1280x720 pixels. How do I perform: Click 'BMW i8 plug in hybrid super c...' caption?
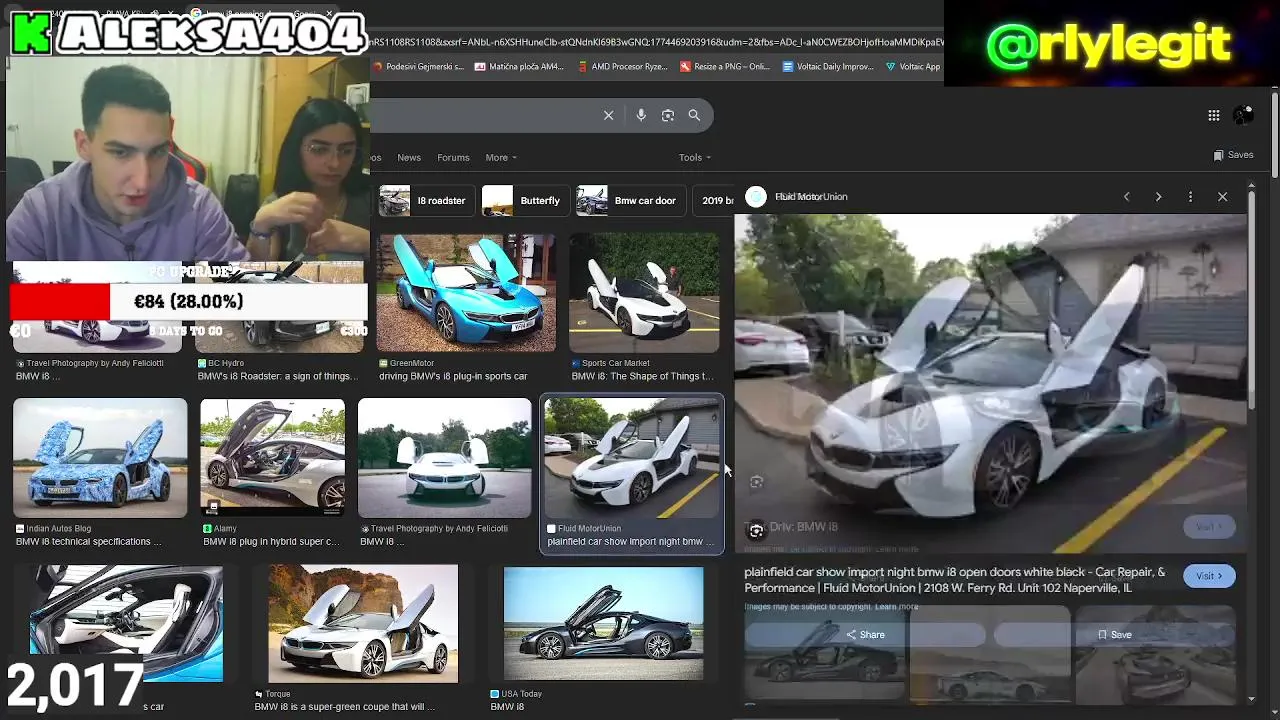271,541
